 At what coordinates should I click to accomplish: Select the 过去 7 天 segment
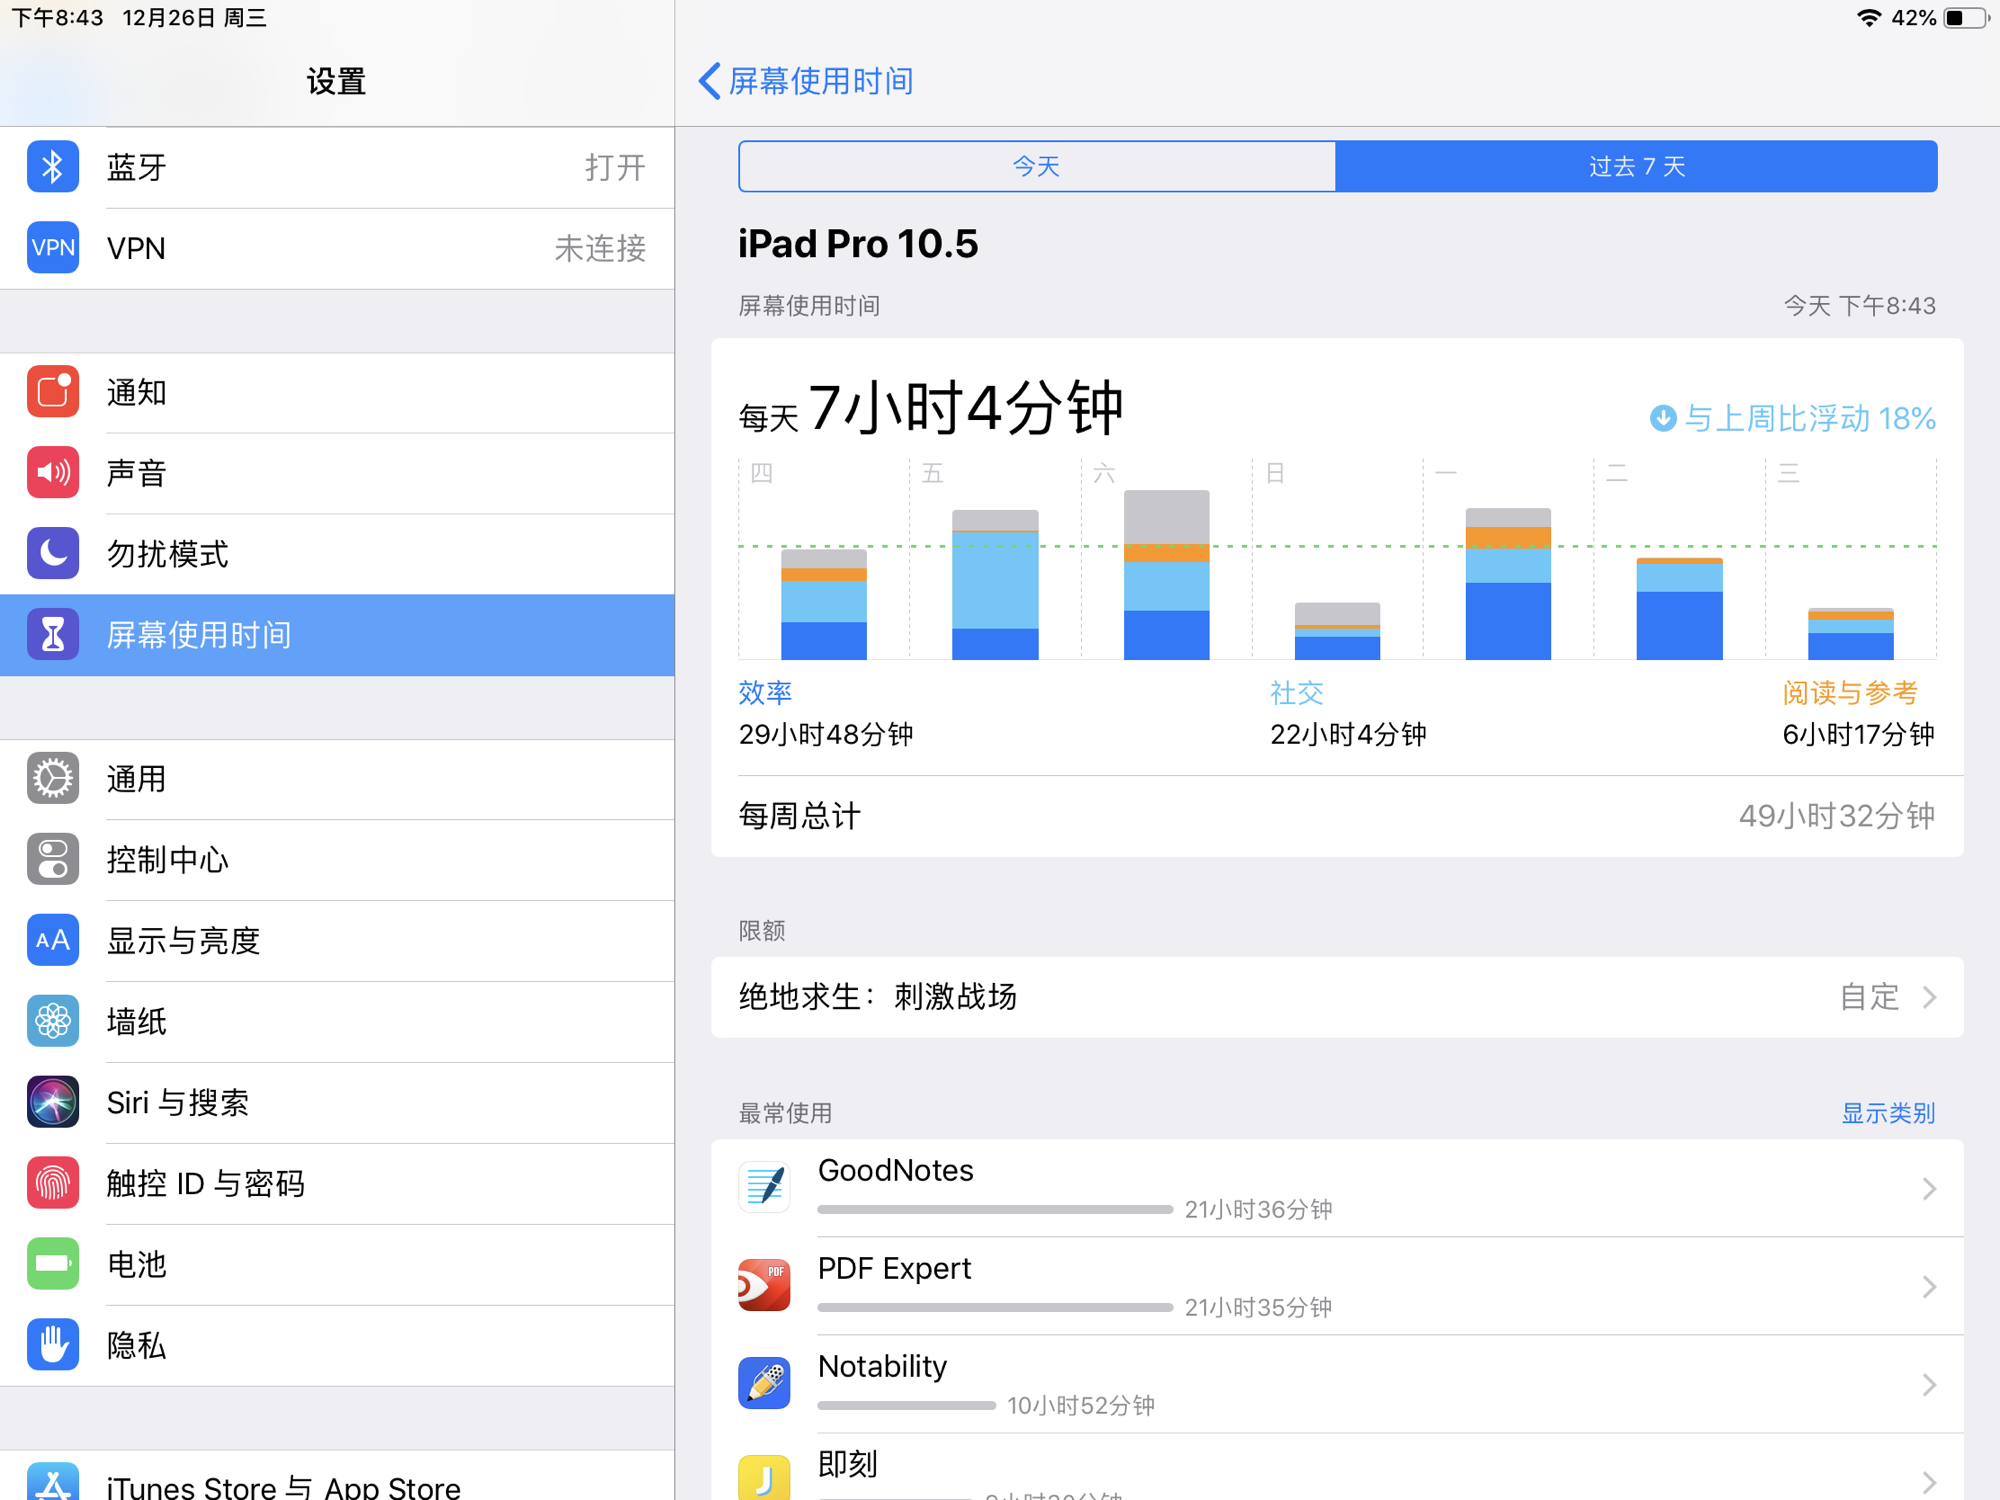[x=1636, y=166]
